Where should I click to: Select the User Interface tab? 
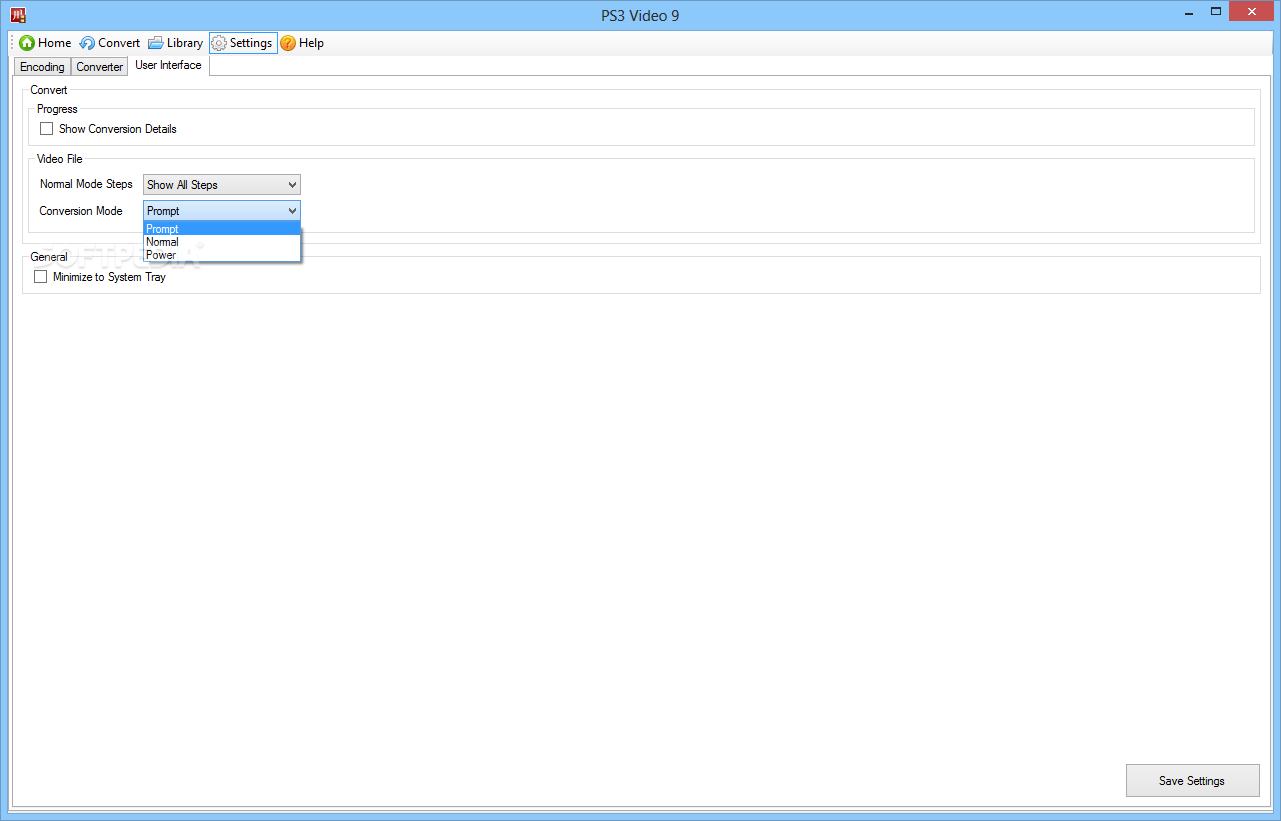(168, 65)
